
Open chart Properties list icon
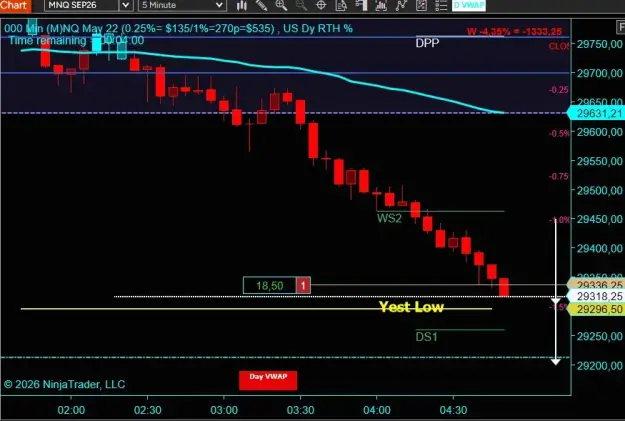pyautogui.click(x=441, y=5)
